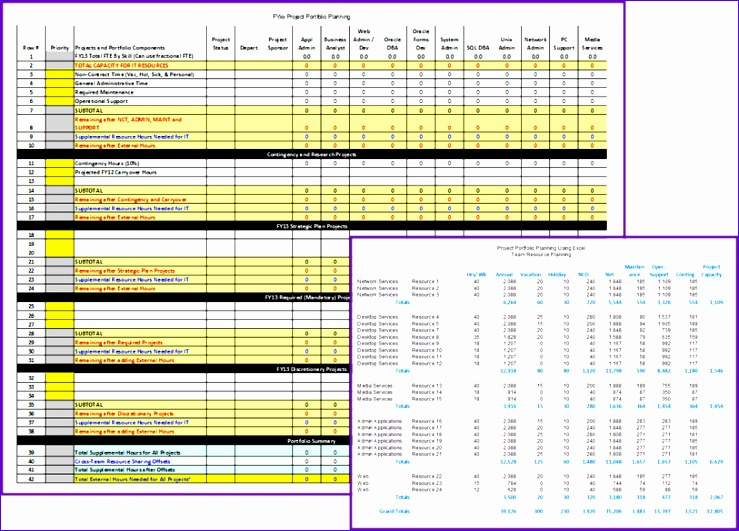Select "Non-Contract Time (Vac, Hol, Sick, & Personal)"
This screenshot has width=739, height=531.
click(x=134, y=74)
